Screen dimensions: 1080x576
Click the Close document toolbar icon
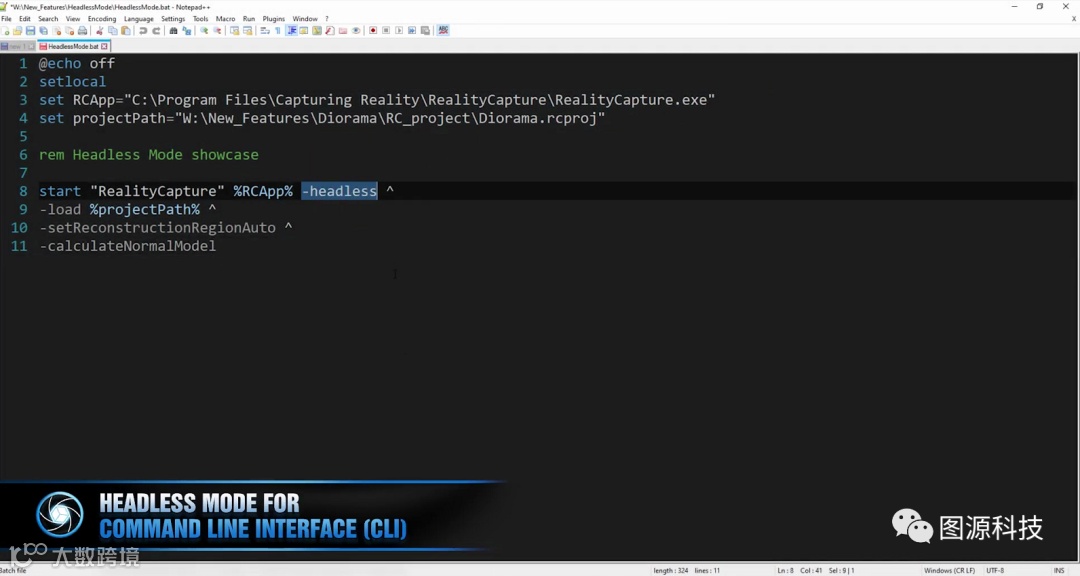coord(57,30)
